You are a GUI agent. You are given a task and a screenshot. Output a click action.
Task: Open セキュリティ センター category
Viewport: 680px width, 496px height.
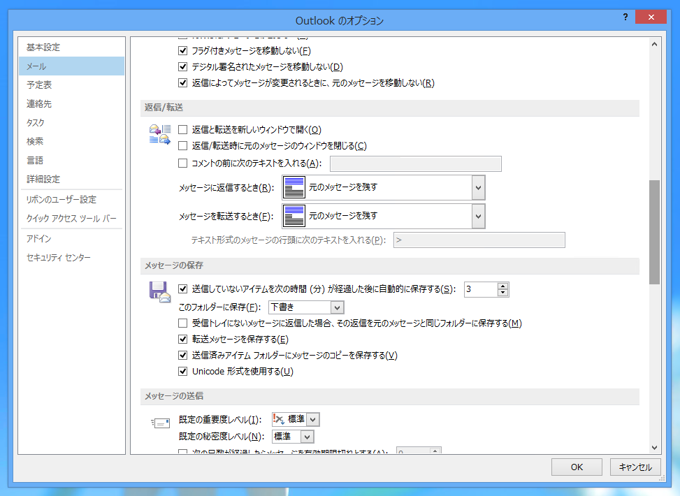point(72,258)
